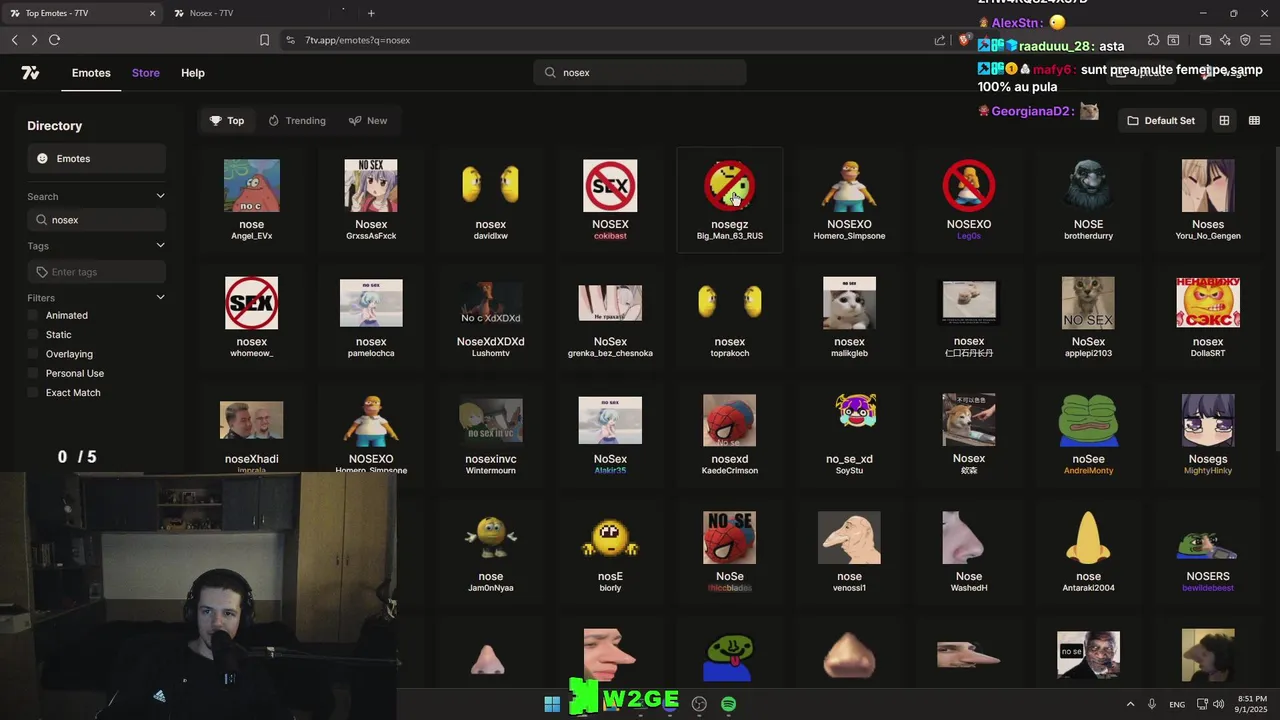Reload the page with the refresh icon
The image size is (1280, 720).
(54, 40)
